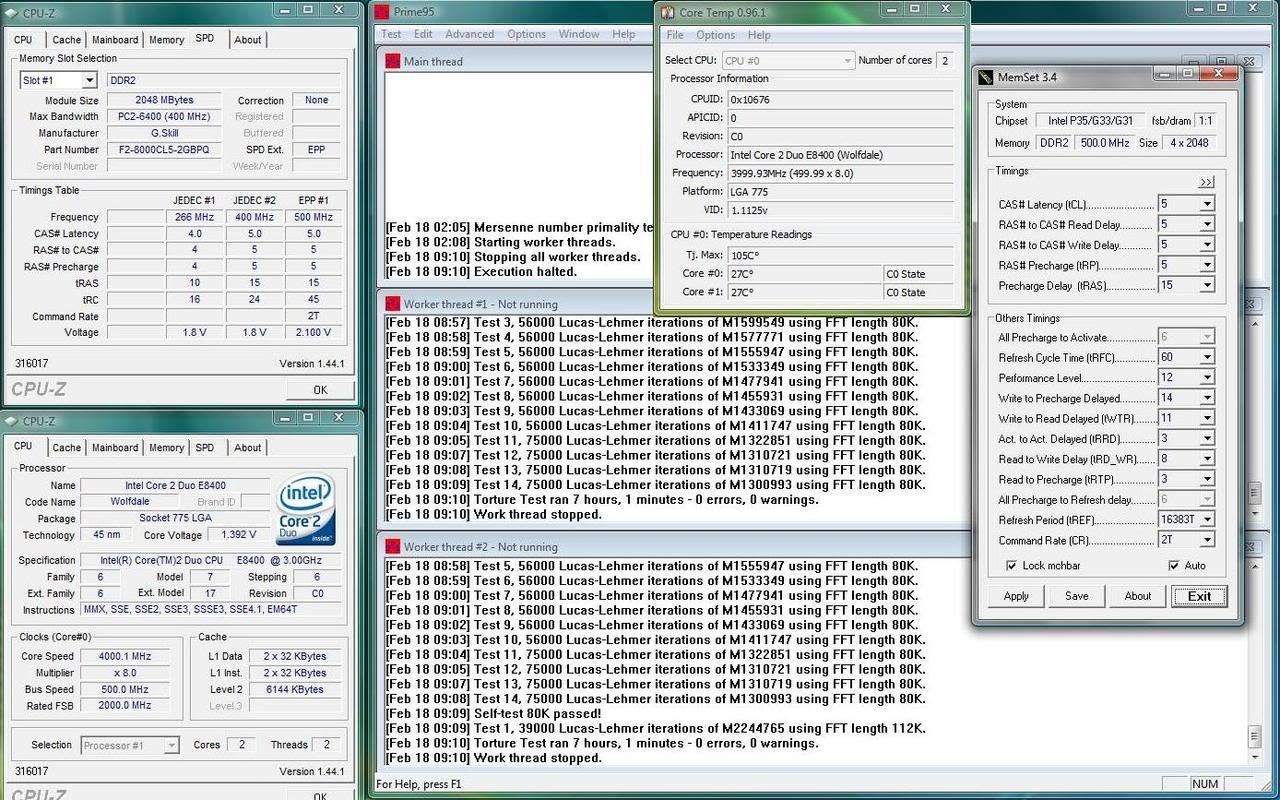Switch to Mainboard tab in the CPU-Z SPD window
The width and height of the screenshot is (1280, 800).
pos(115,40)
